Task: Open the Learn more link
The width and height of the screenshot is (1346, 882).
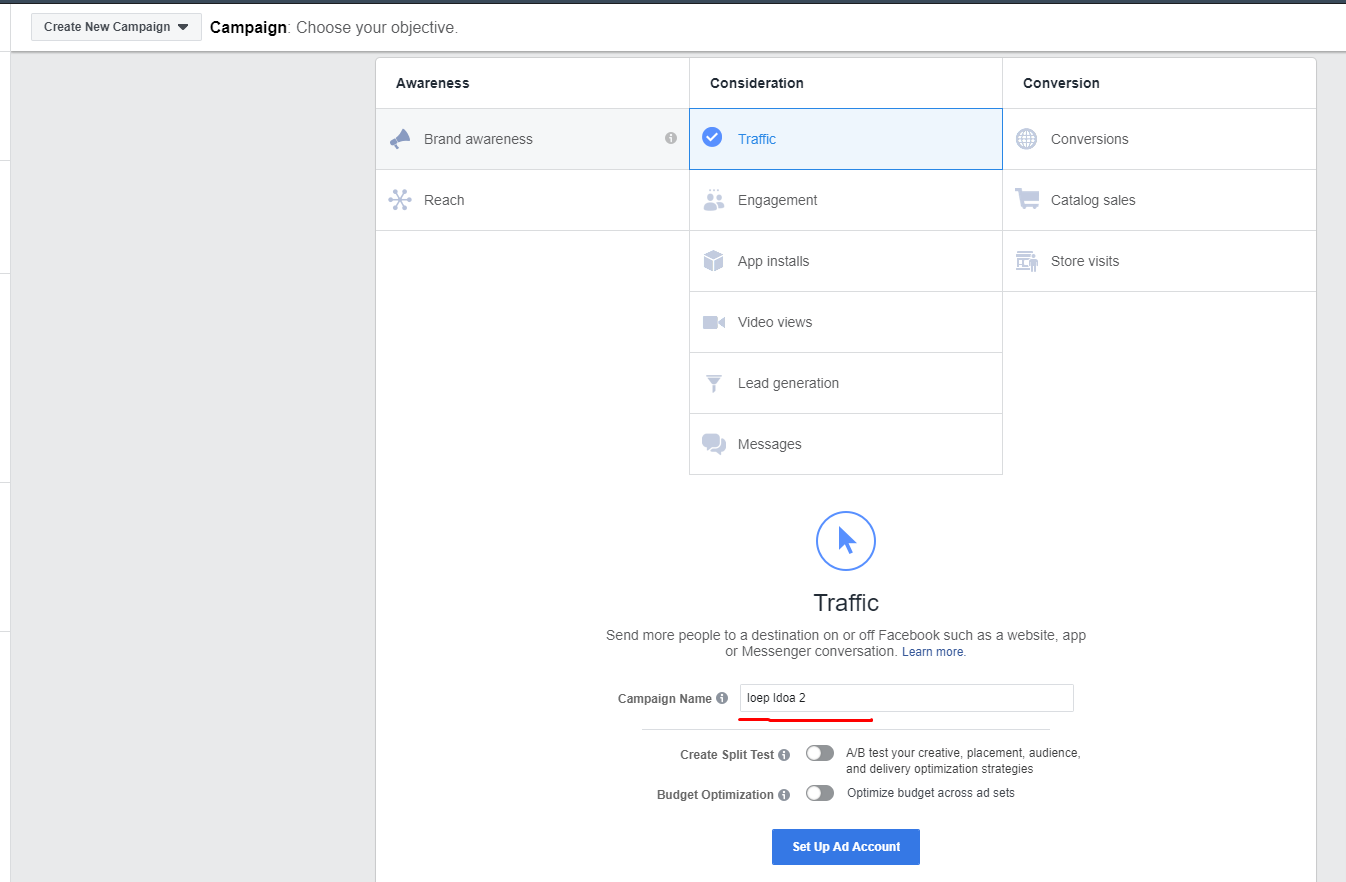Action: 933,652
